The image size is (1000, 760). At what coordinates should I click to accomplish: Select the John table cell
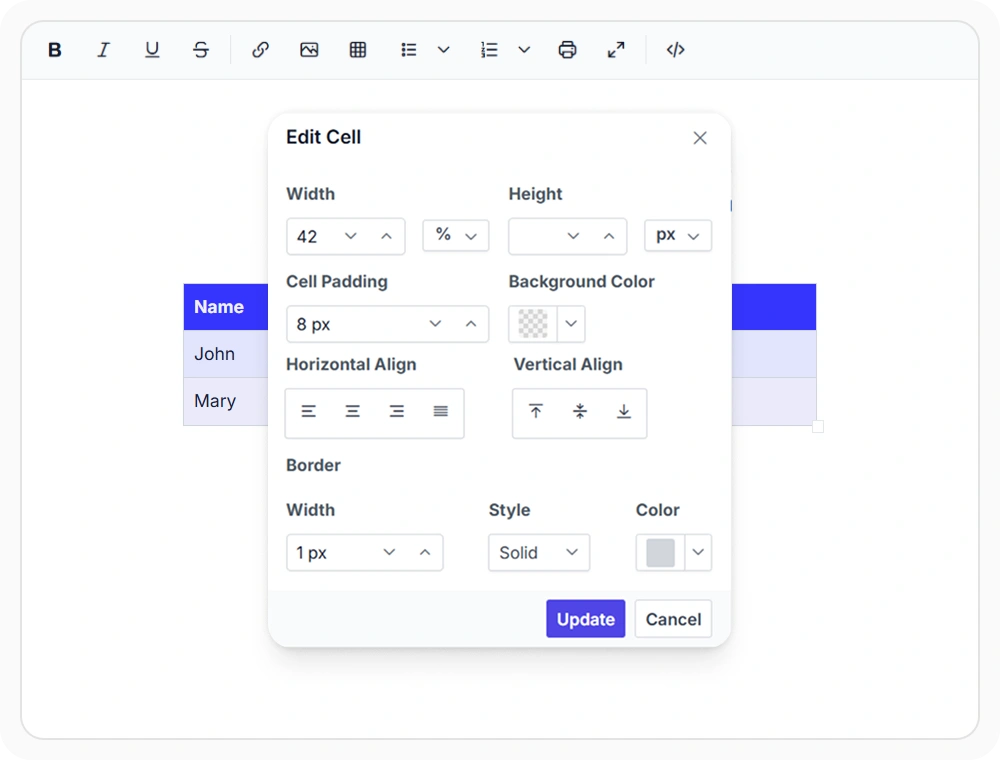(x=226, y=354)
